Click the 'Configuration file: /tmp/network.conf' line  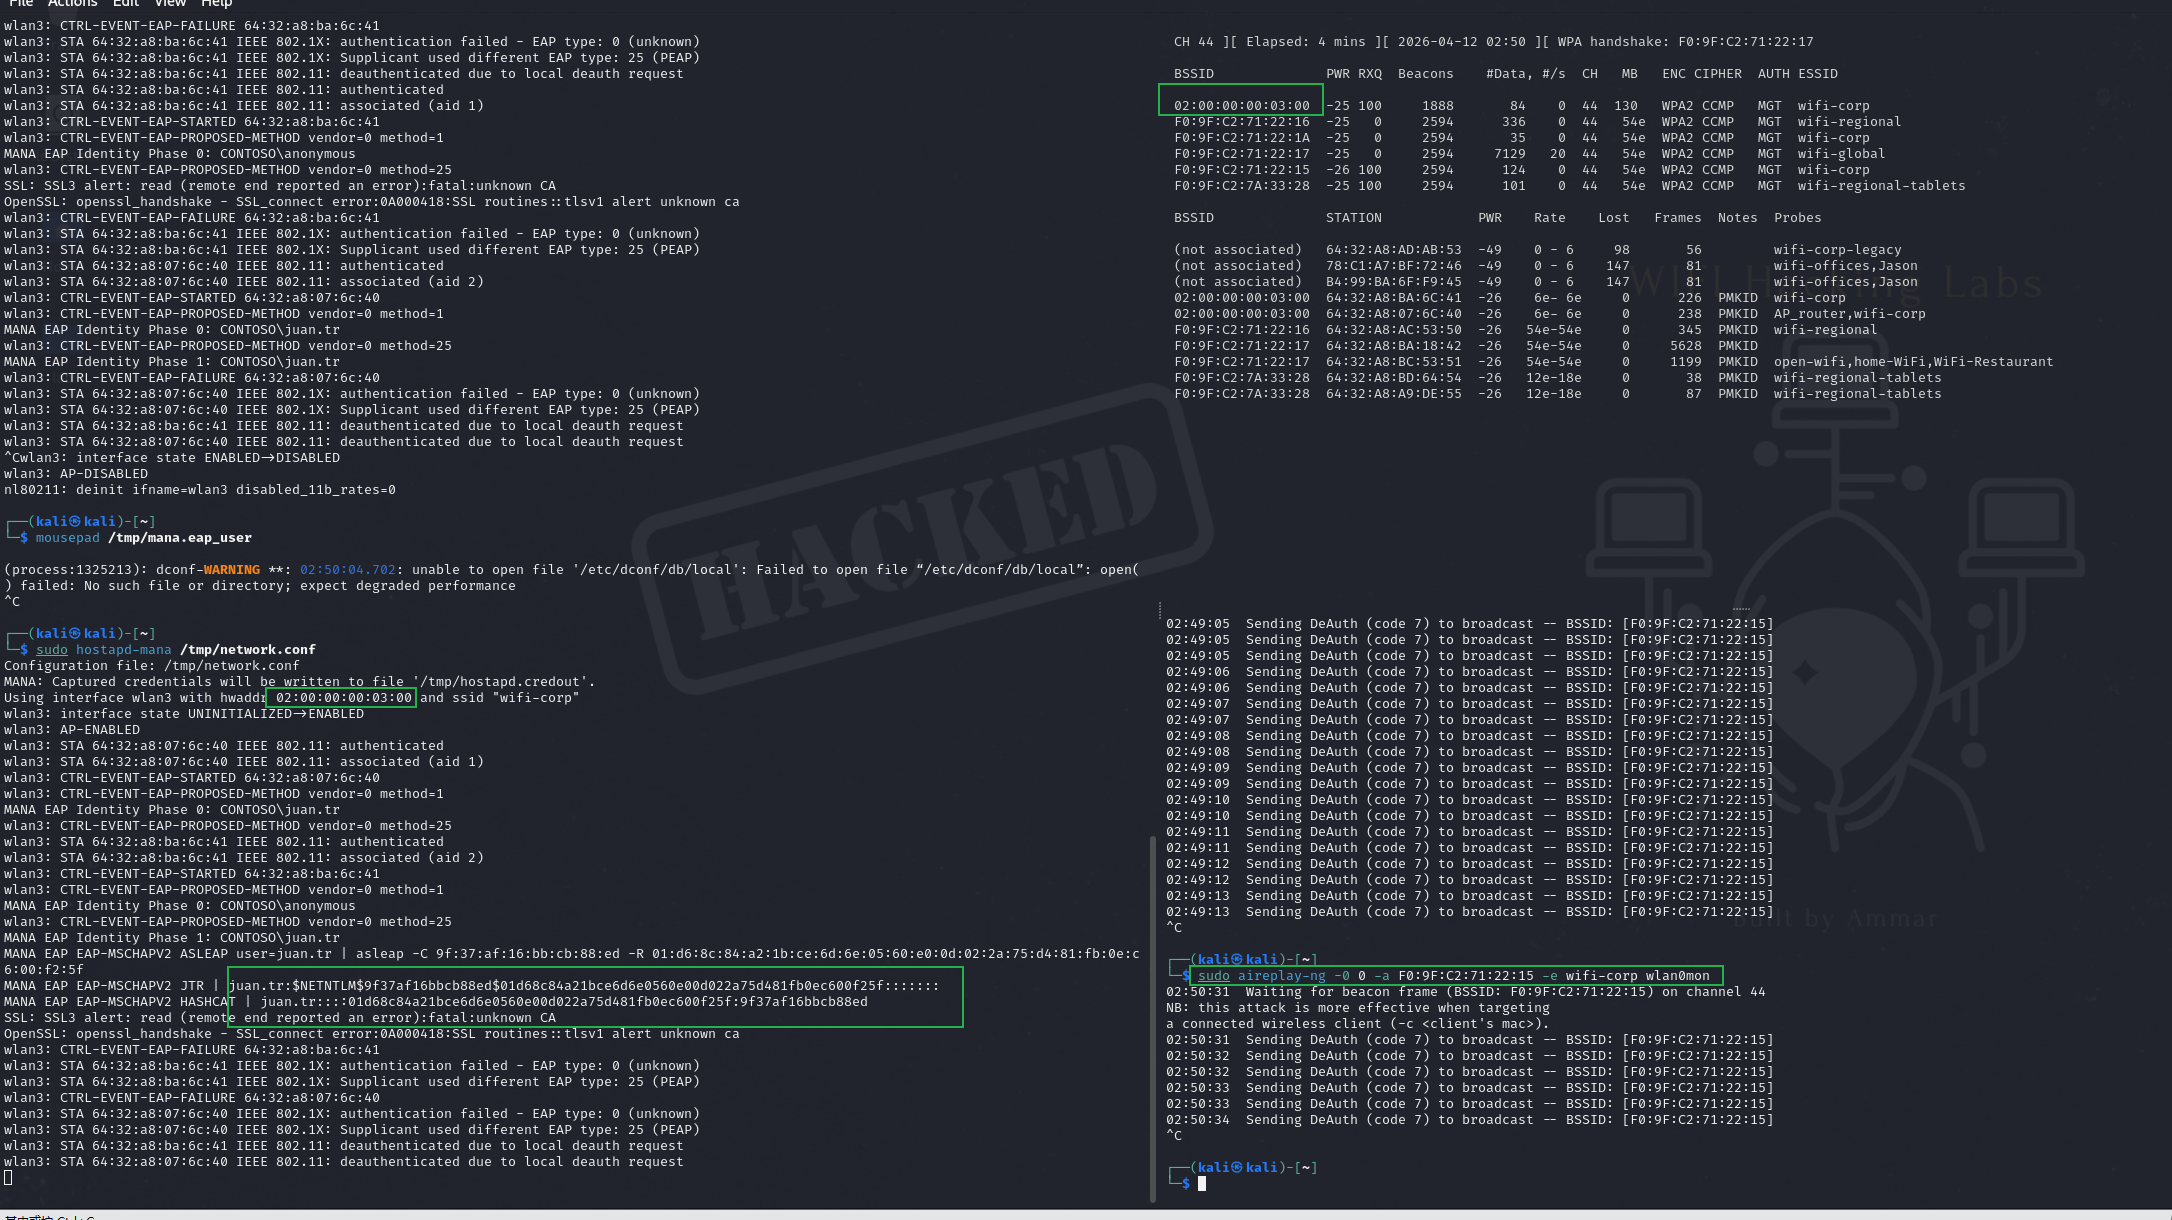point(152,666)
